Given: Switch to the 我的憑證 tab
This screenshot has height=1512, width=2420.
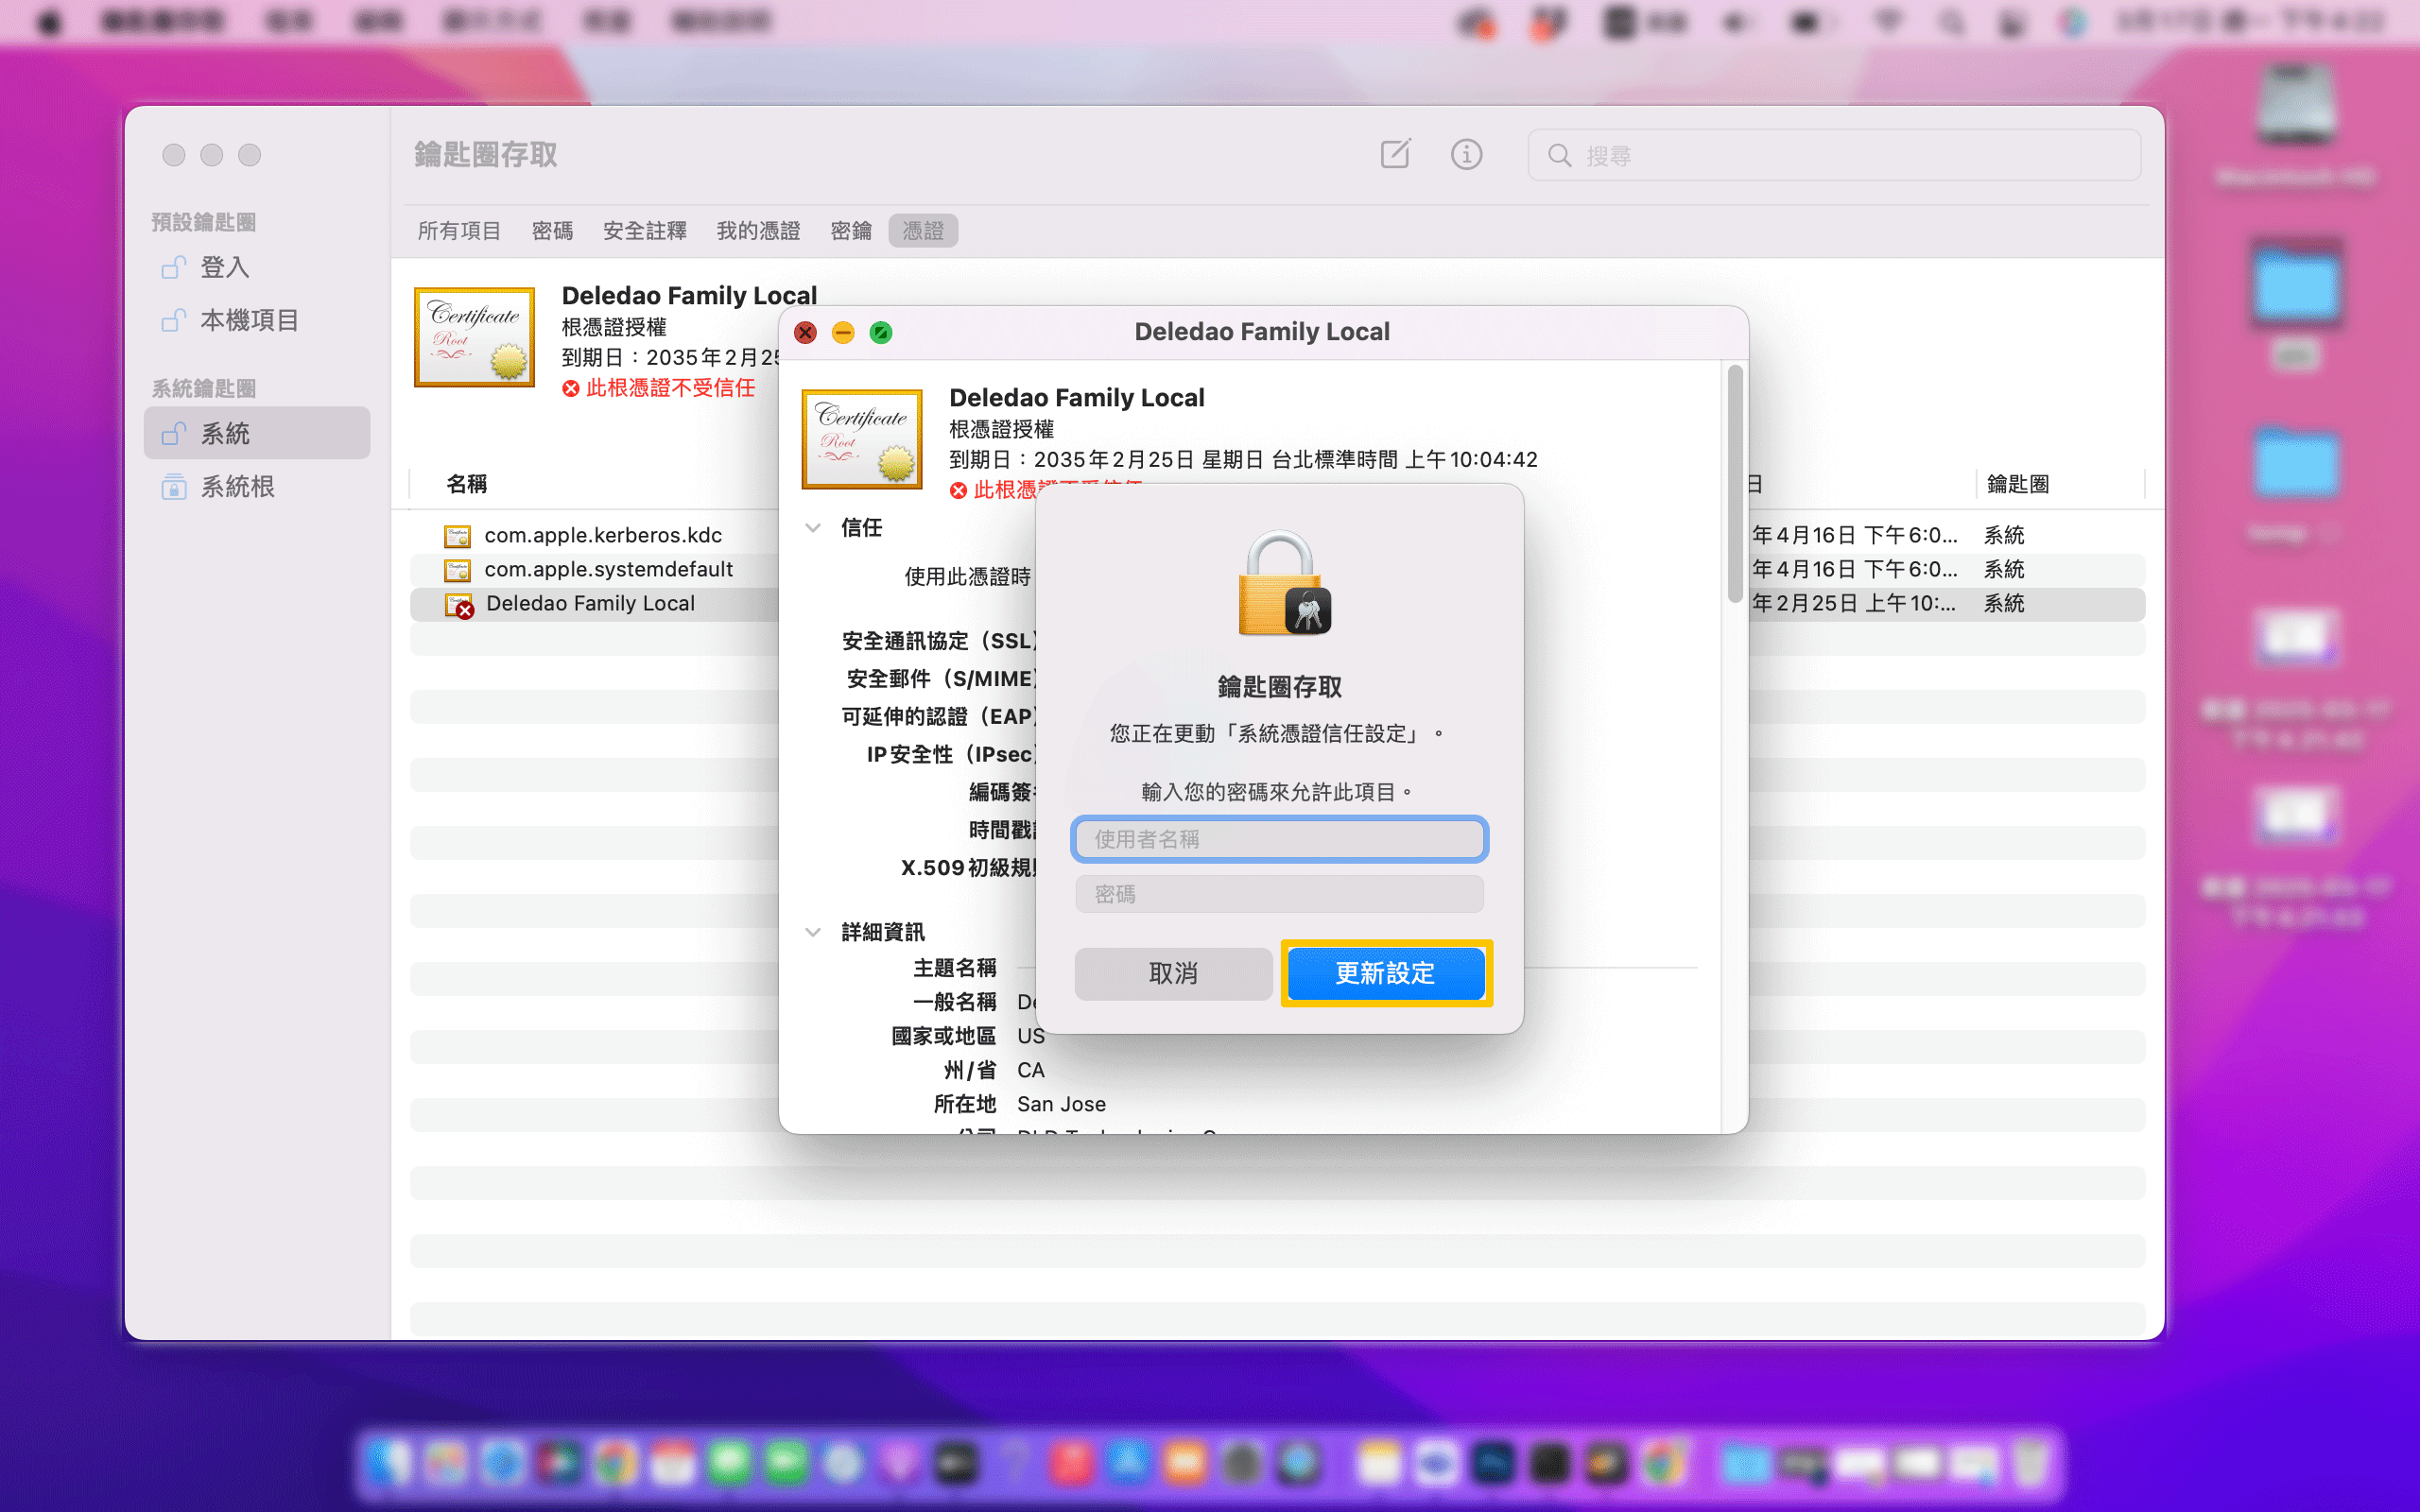Looking at the screenshot, I should pos(758,231).
